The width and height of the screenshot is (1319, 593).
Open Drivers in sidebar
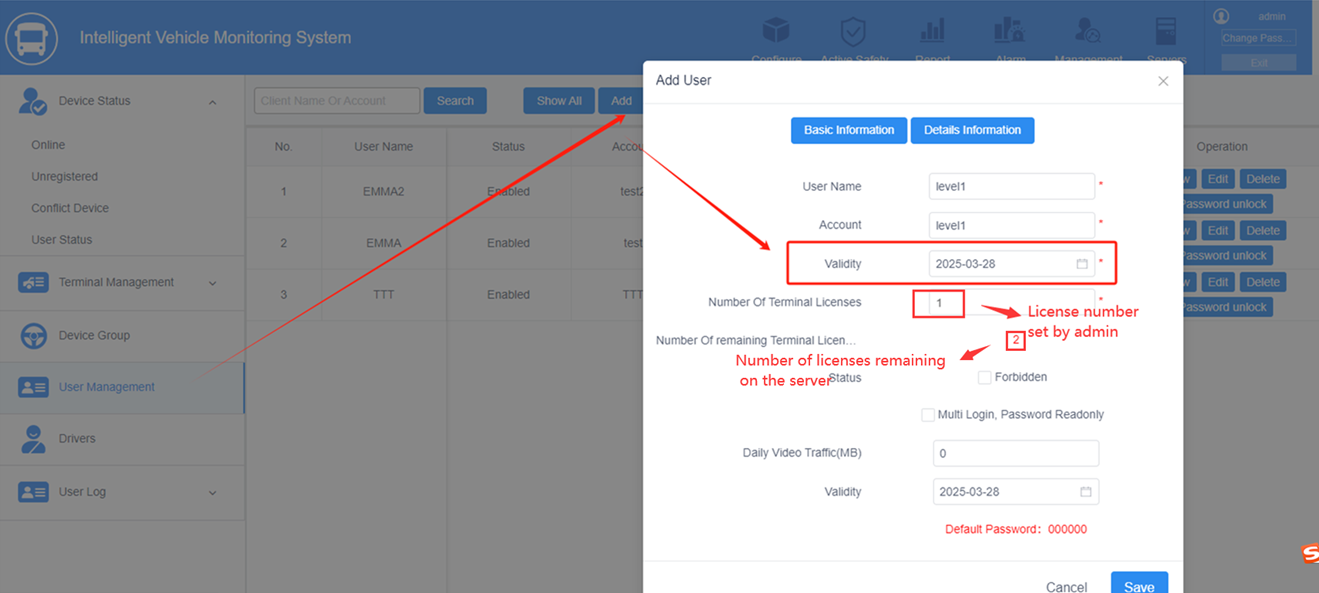tap(77, 439)
